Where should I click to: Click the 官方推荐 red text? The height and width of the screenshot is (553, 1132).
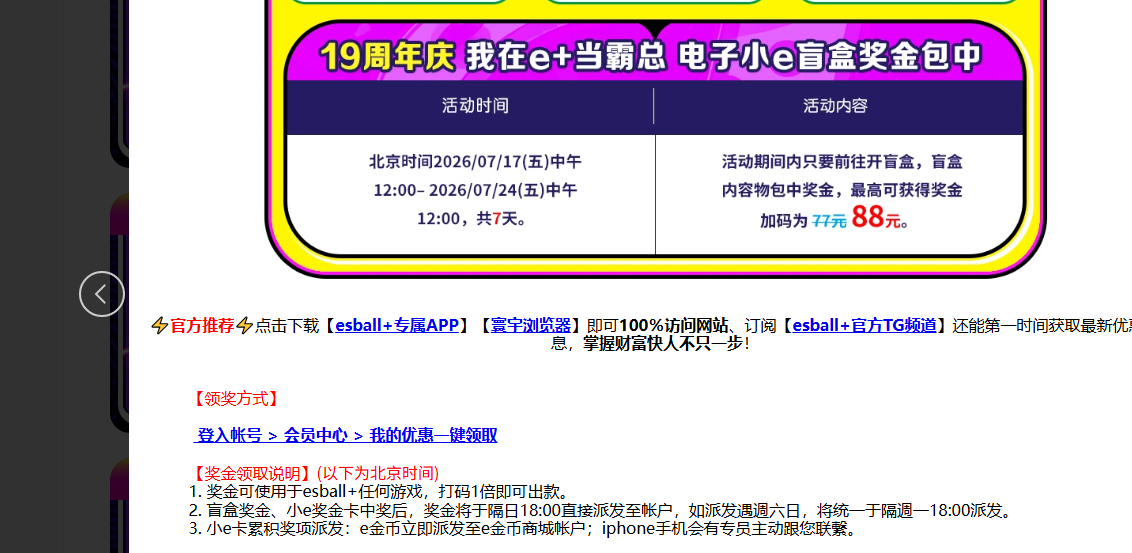202,326
